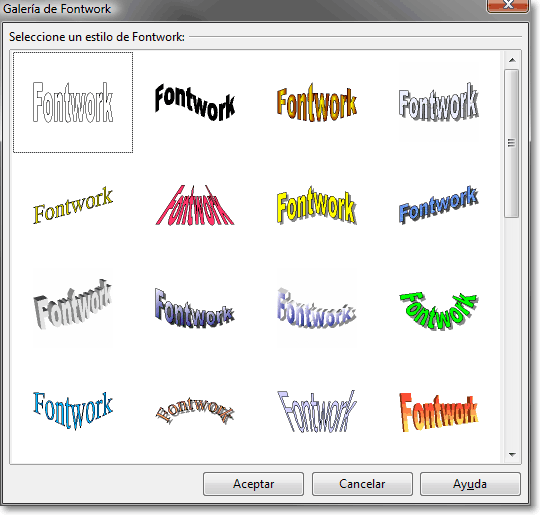Pick the bright yellow 3D Fontwork style
The width and height of the screenshot is (540, 515).
coord(316,205)
